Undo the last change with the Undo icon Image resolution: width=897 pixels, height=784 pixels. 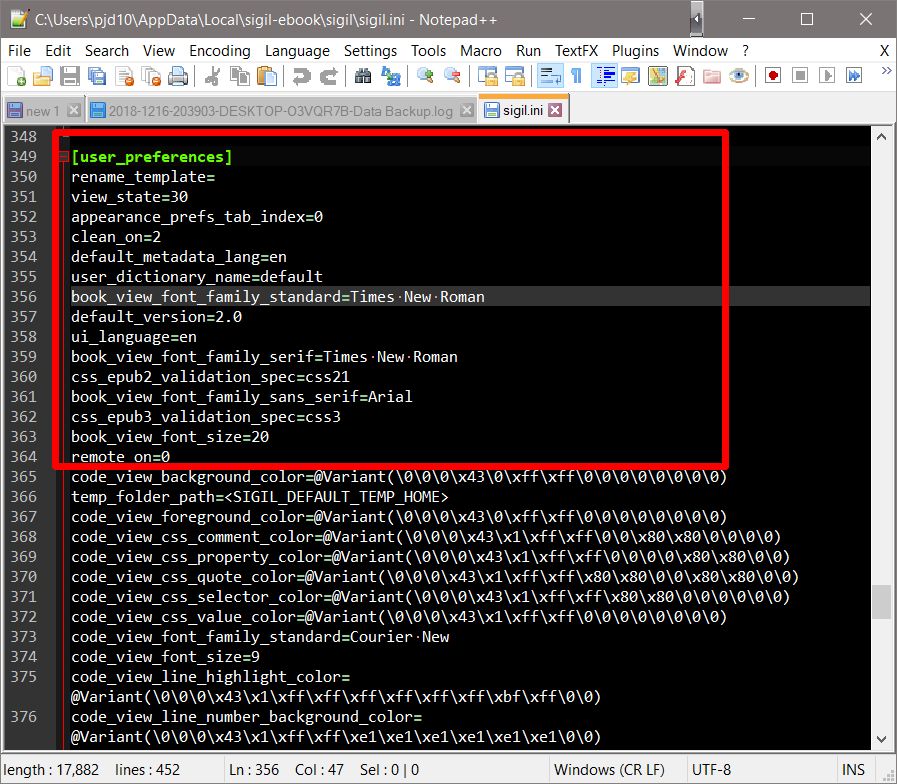click(301, 76)
